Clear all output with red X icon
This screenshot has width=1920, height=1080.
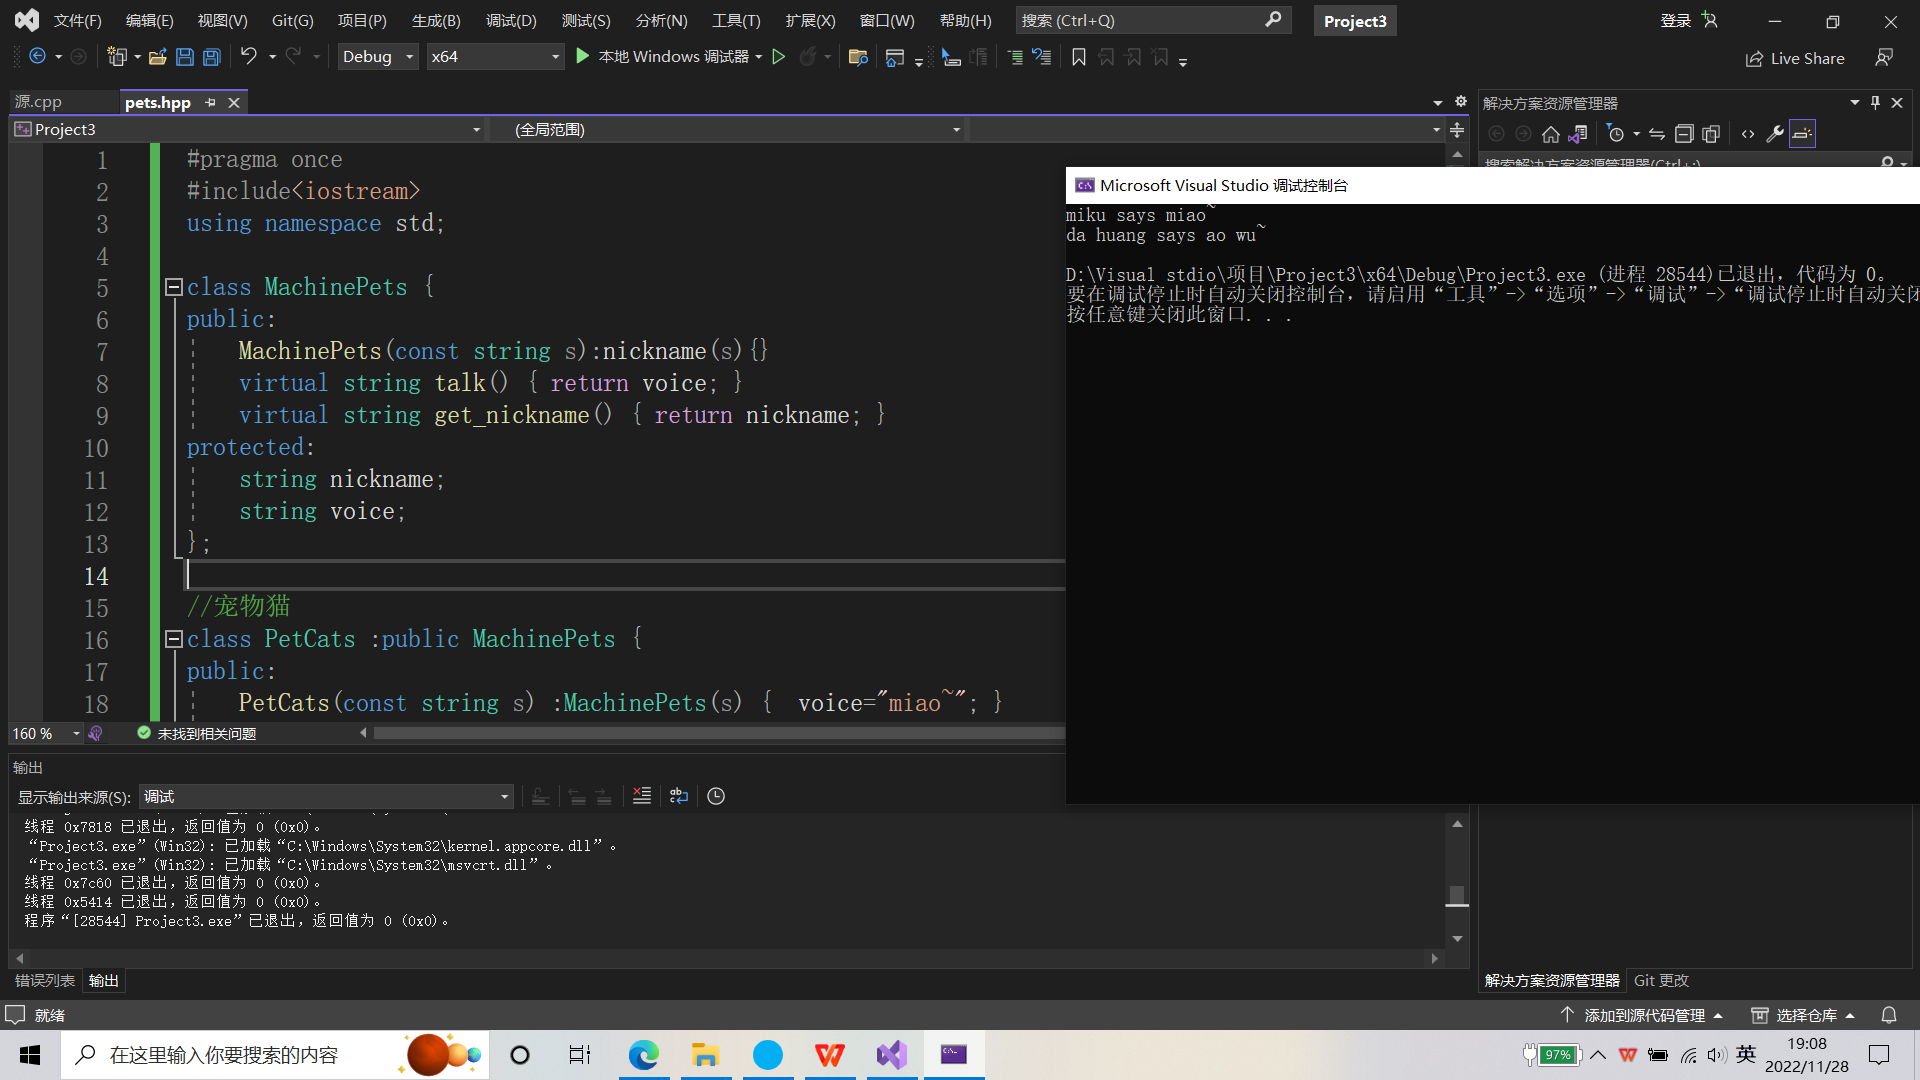tap(642, 796)
